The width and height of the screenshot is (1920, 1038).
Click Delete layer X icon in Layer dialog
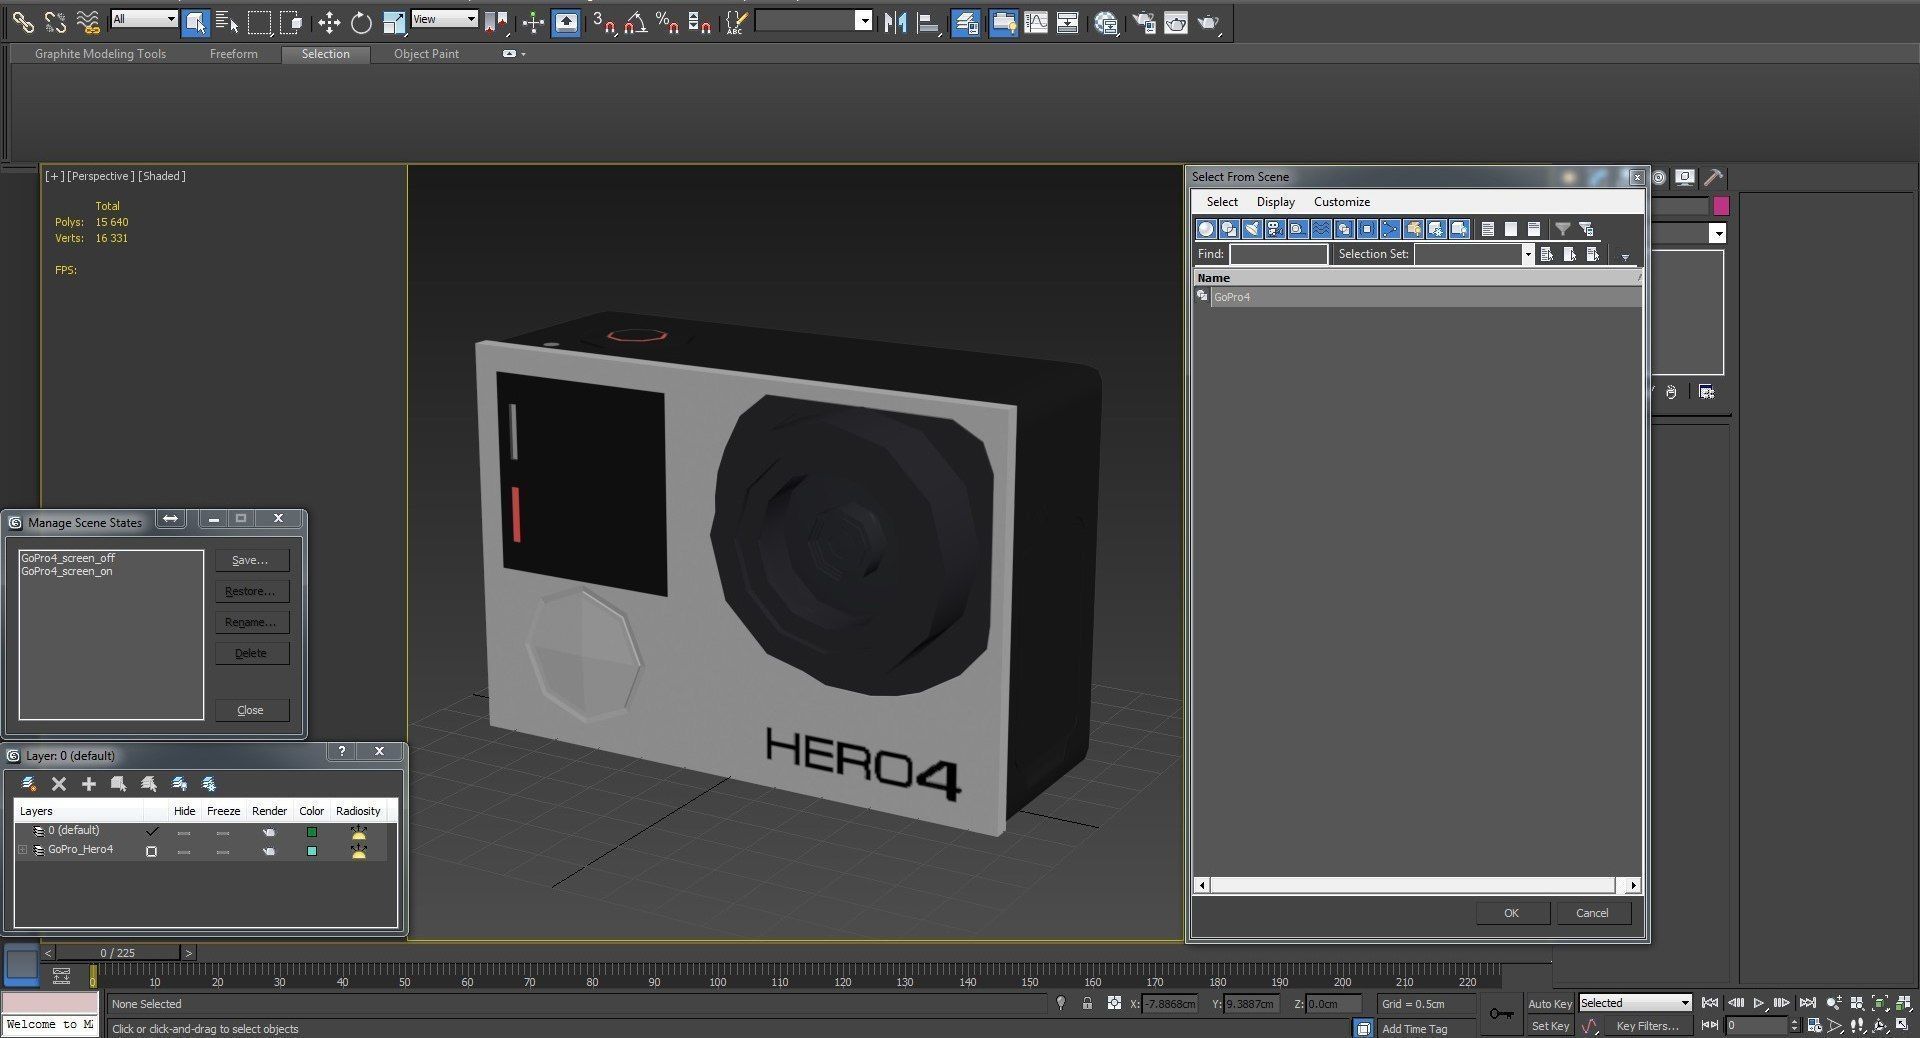[x=59, y=784]
